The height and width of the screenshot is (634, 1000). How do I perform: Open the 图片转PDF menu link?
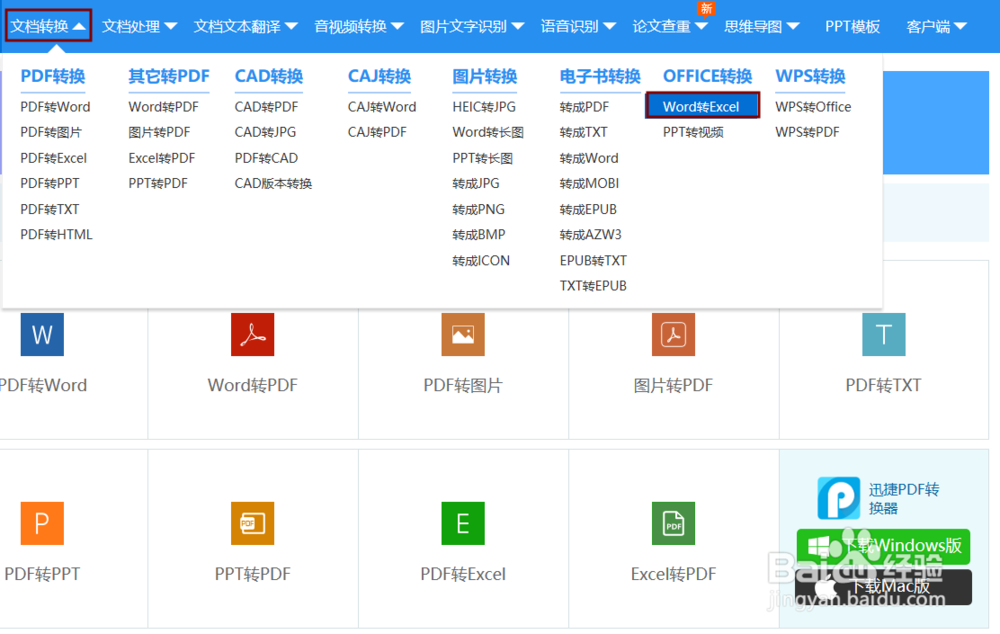tap(159, 132)
